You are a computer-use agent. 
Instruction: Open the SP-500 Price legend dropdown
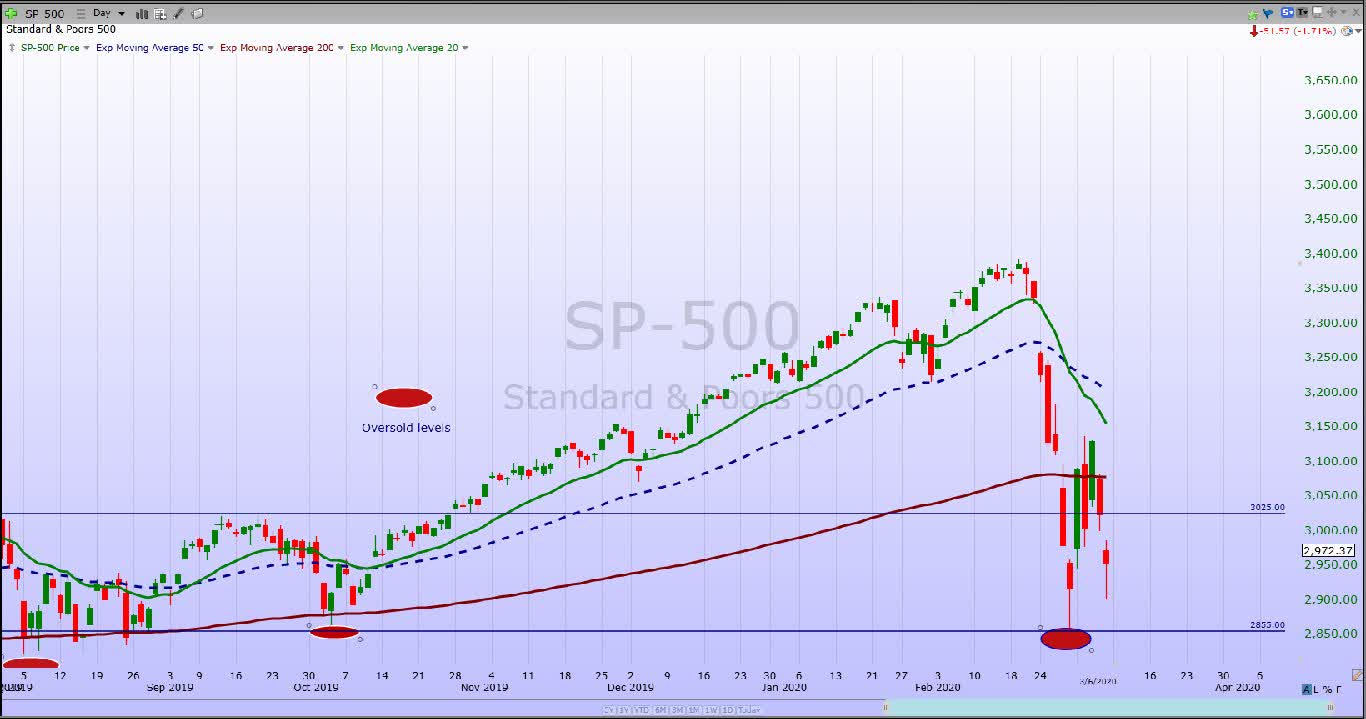tap(87, 47)
